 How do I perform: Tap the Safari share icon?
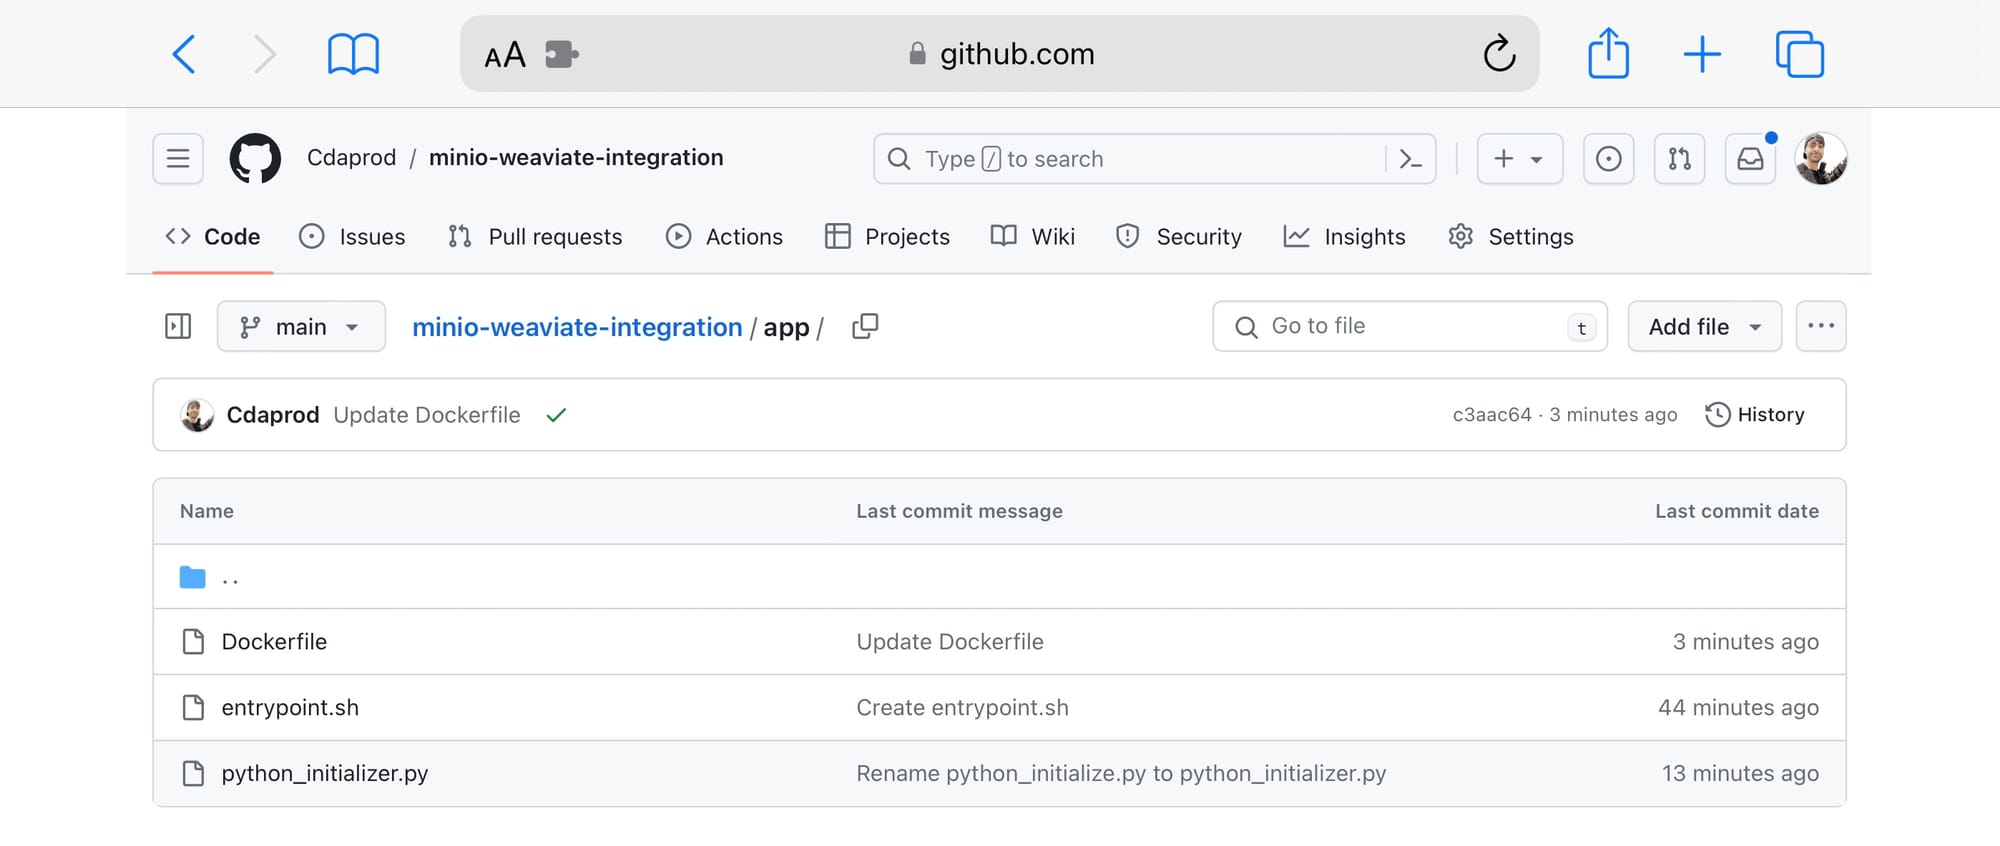1608,54
